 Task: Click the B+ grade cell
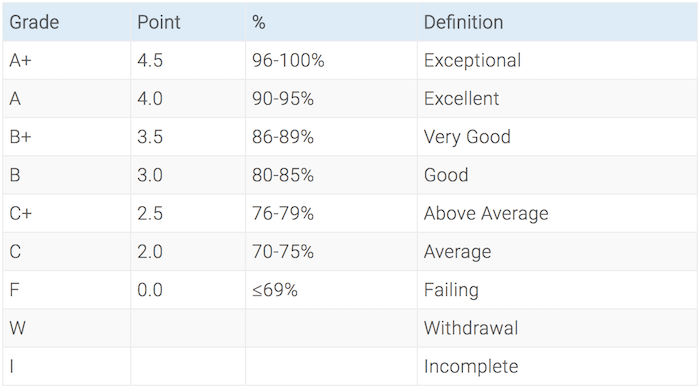pyautogui.click(x=67, y=137)
